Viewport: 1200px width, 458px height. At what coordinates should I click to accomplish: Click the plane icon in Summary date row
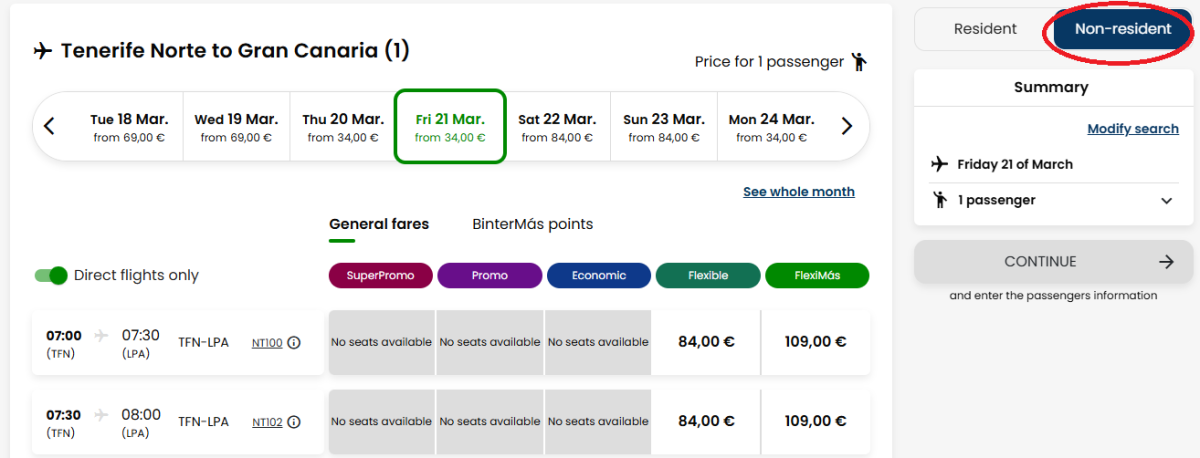coord(939,164)
